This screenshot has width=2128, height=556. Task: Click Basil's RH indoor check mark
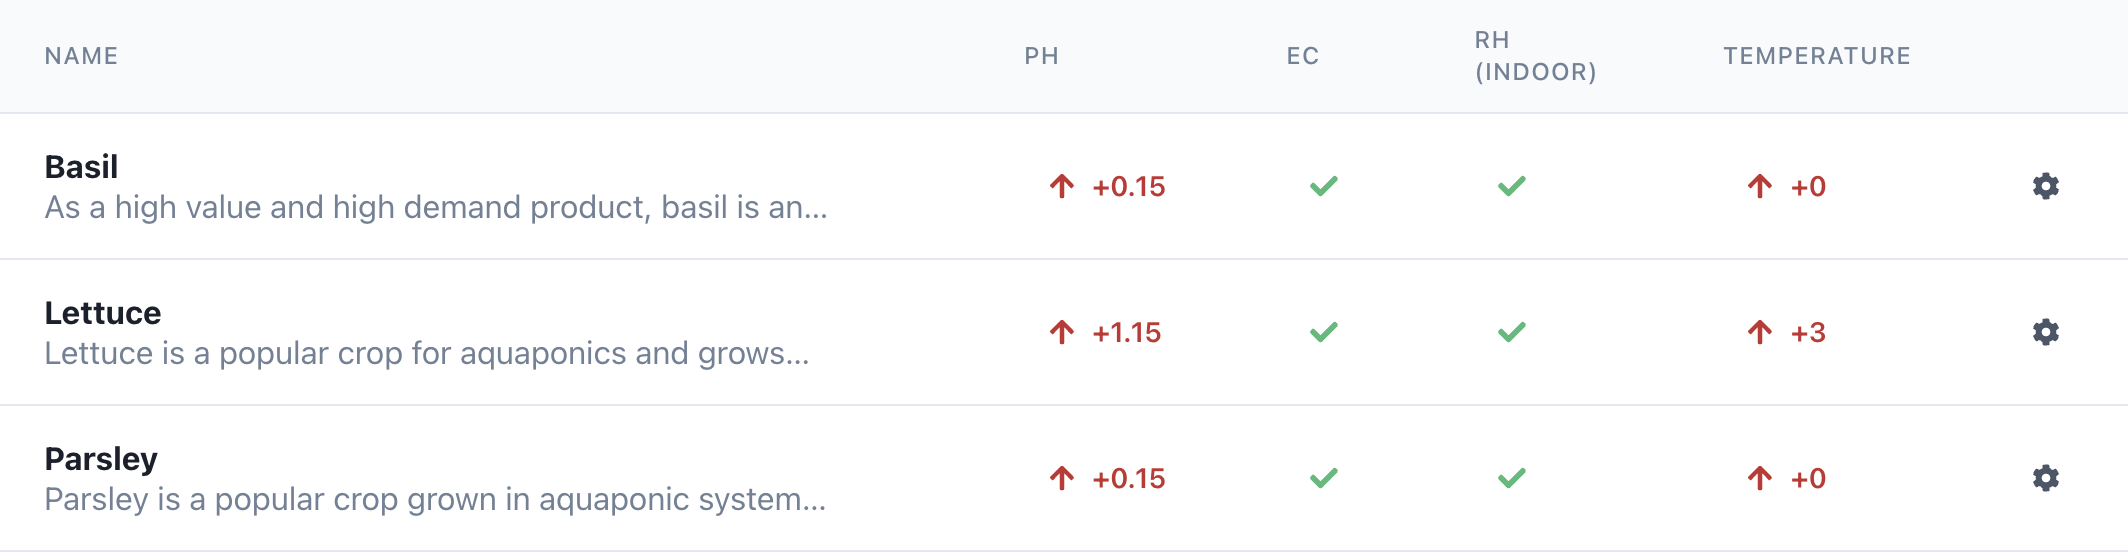(1511, 186)
